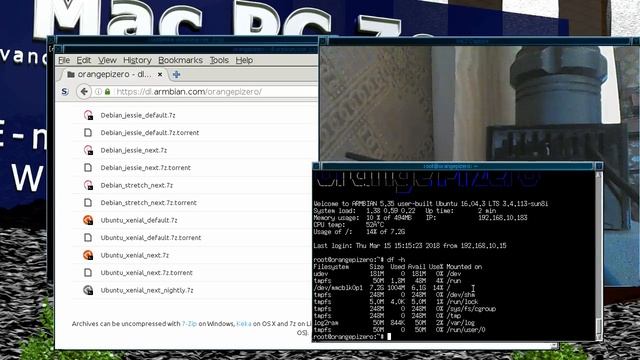
Task: Select the orangepizero browser tab
Action: point(113,74)
